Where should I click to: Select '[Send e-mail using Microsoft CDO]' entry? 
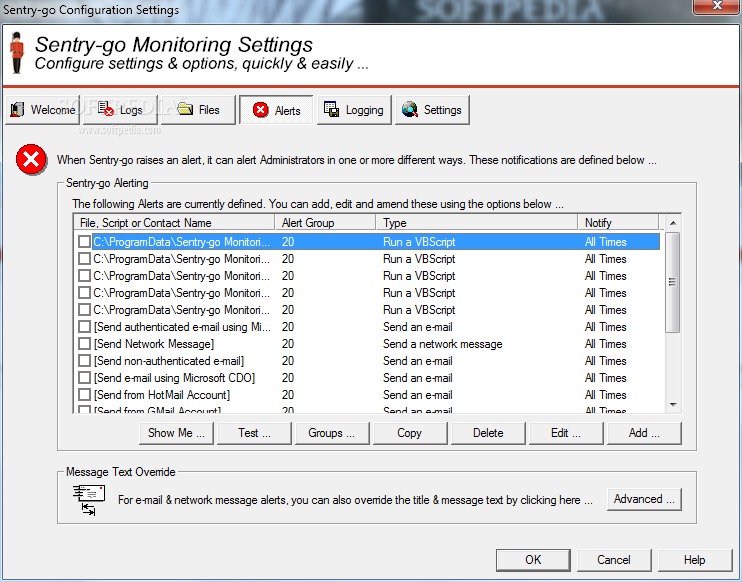point(174,378)
